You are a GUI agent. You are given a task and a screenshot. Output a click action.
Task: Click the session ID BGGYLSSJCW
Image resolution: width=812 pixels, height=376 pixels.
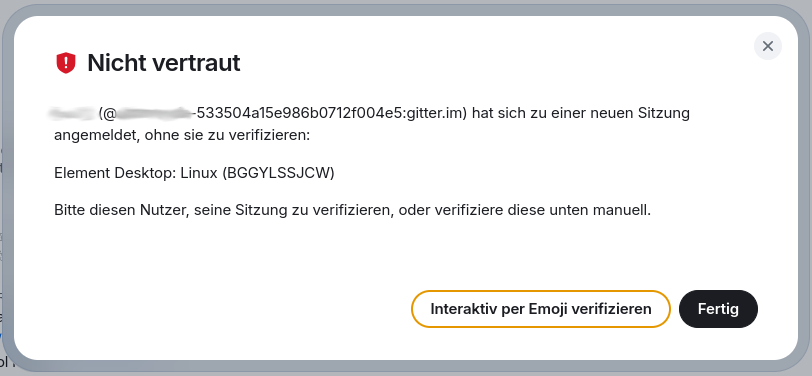coord(278,173)
